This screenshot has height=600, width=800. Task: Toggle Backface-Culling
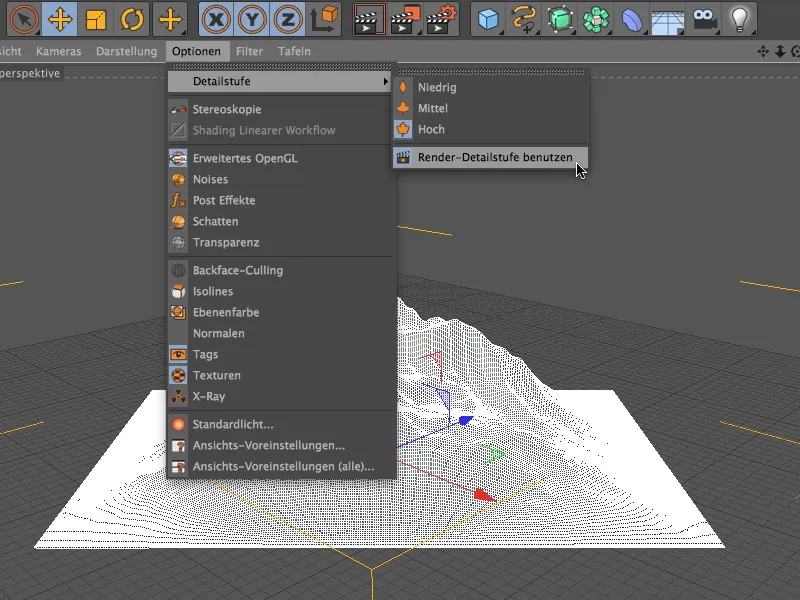[x=280, y=270]
